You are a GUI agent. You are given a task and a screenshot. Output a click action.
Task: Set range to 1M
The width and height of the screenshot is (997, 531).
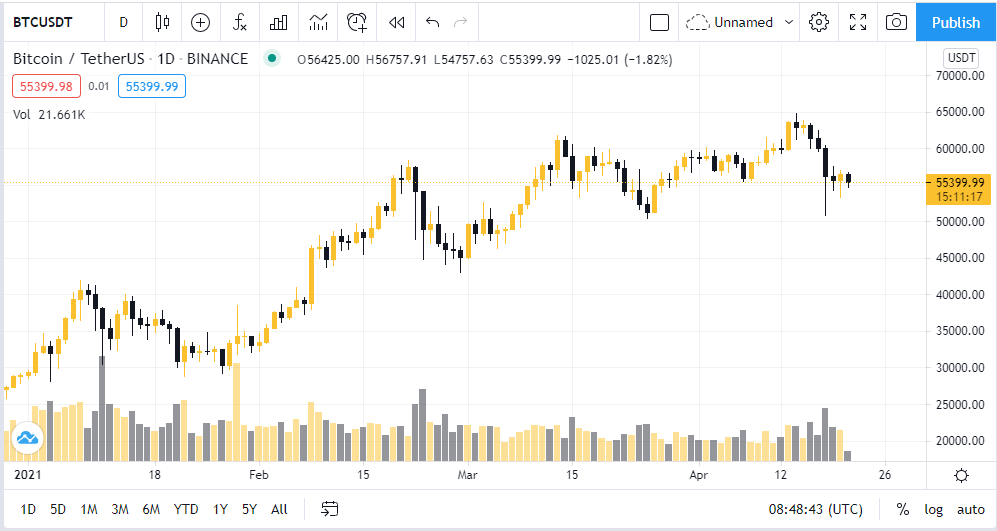pos(88,509)
